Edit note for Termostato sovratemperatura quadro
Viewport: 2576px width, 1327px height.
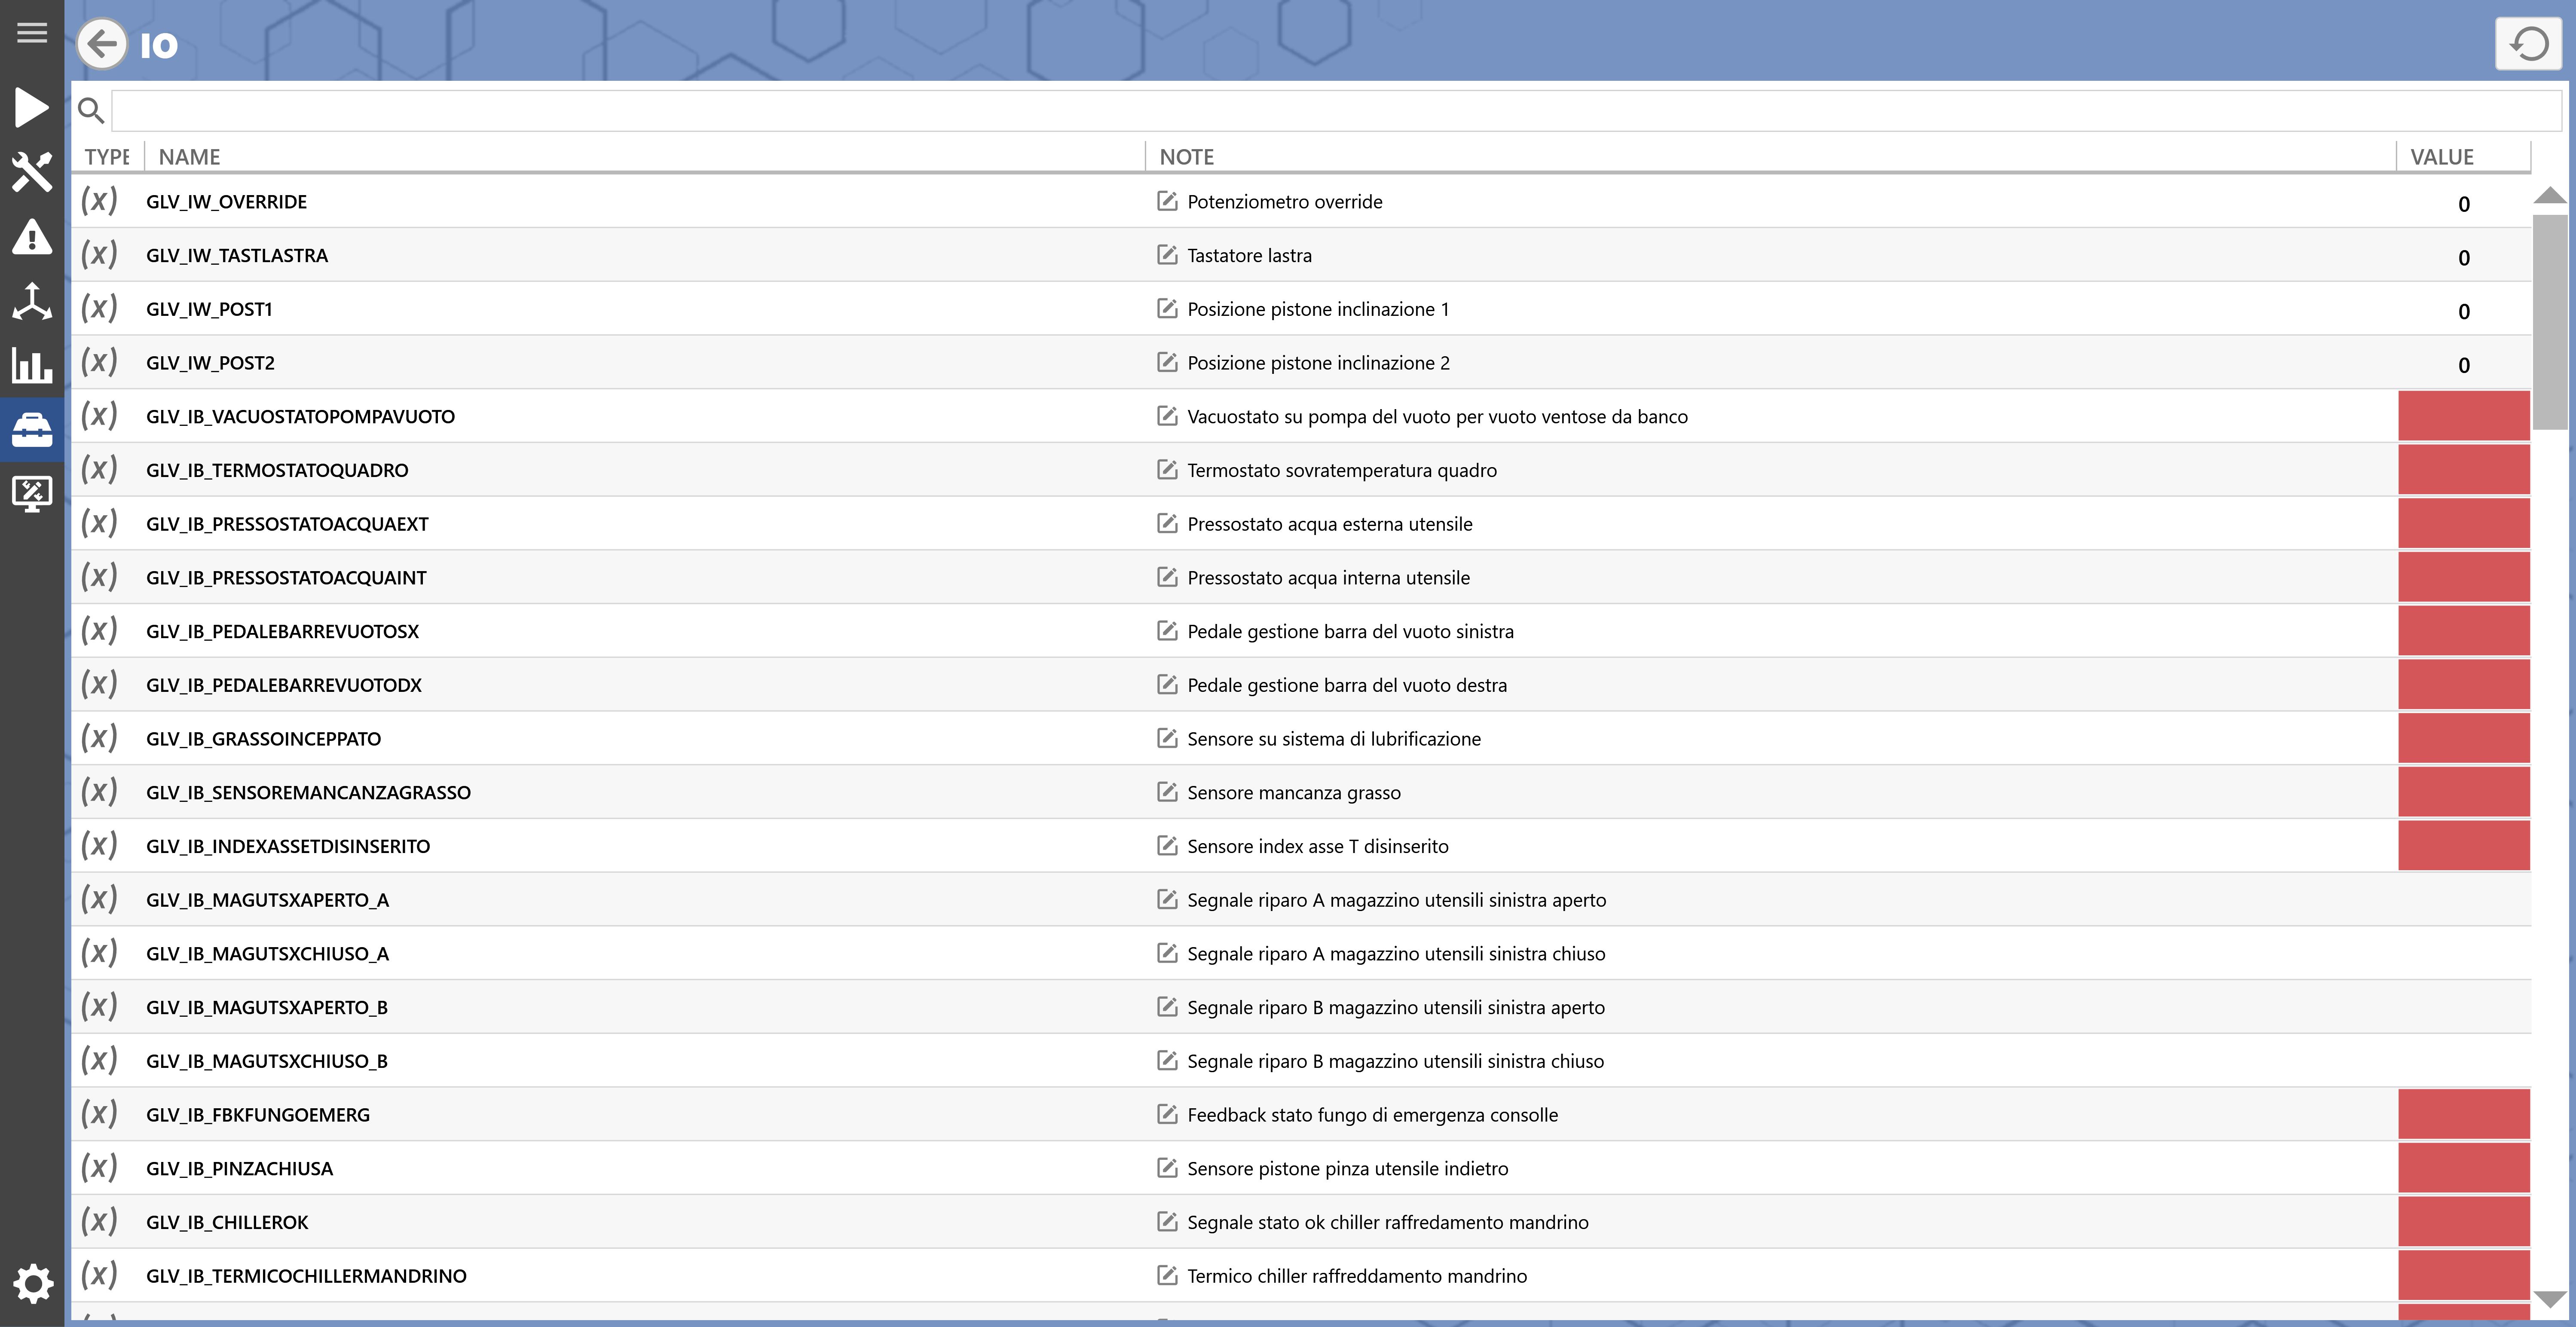tap(1167, 470)
